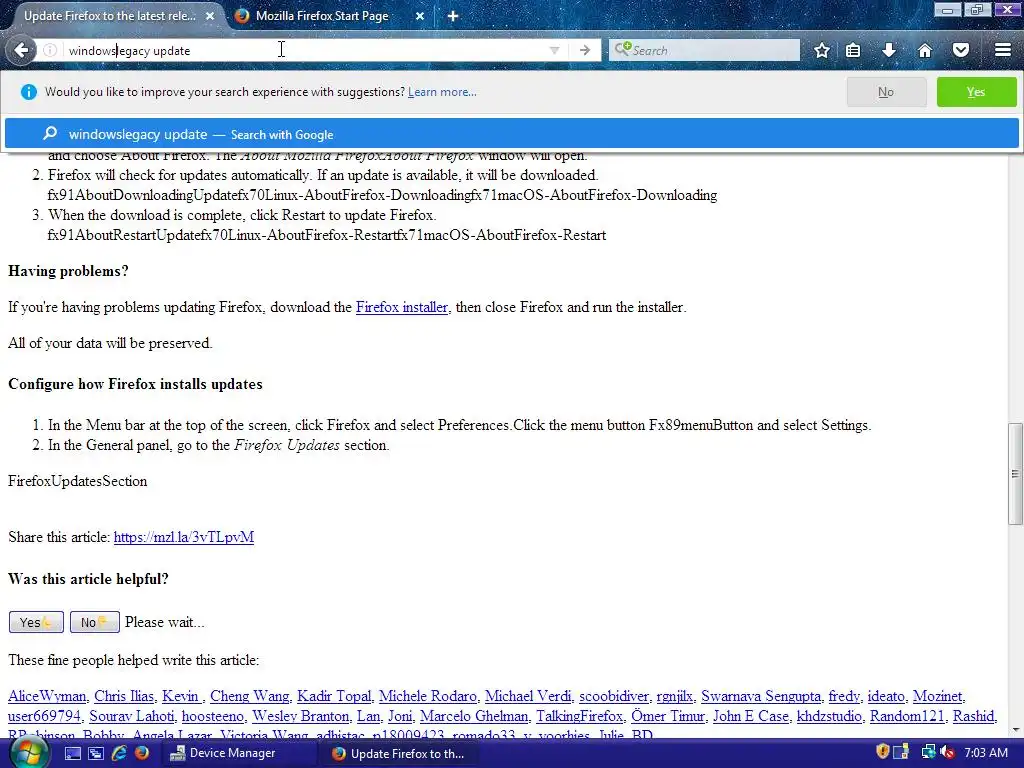Click the scrollbar down arrow

(x=1015, y=730)
